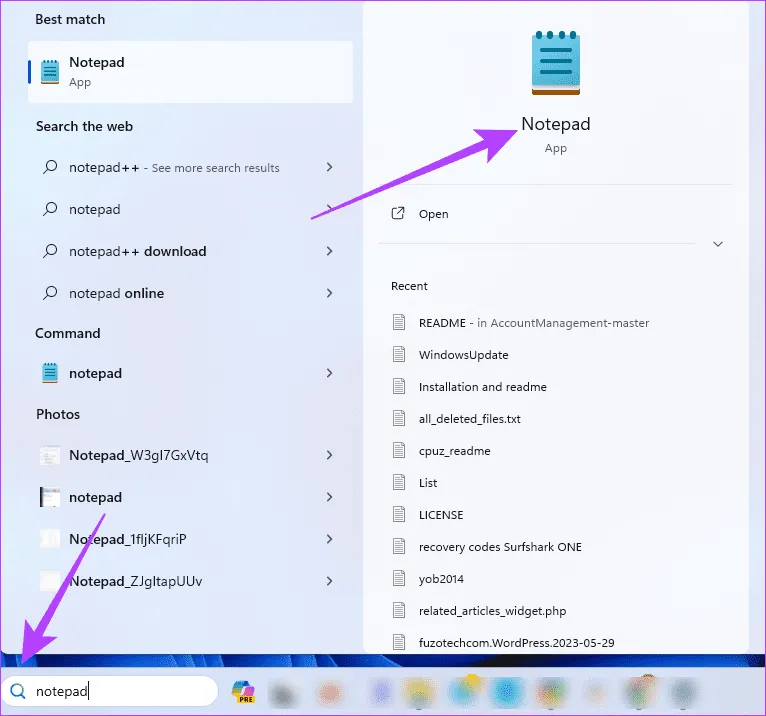
Task: Click the taskbar search input field
Action: [x=120, y=691]
